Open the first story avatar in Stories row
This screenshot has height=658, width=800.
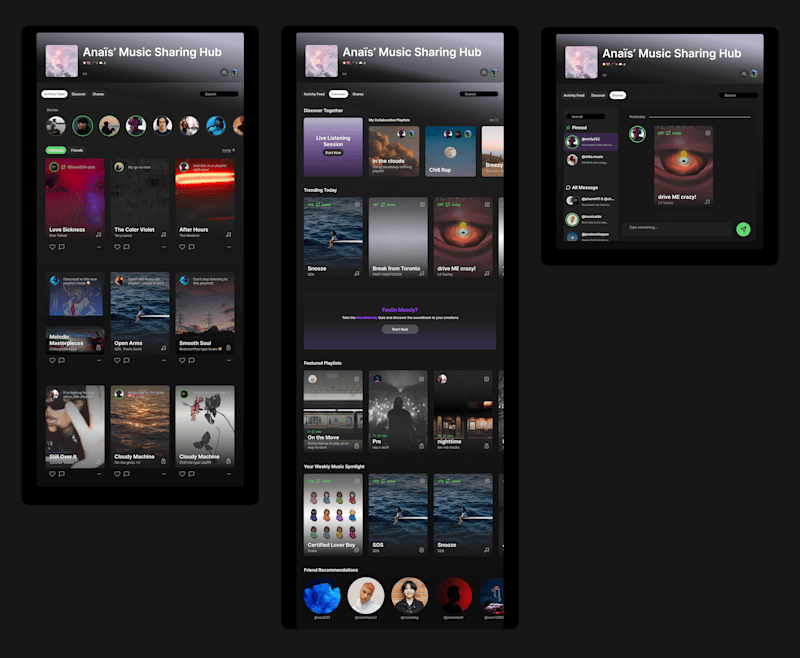click(x=56, y=125)
